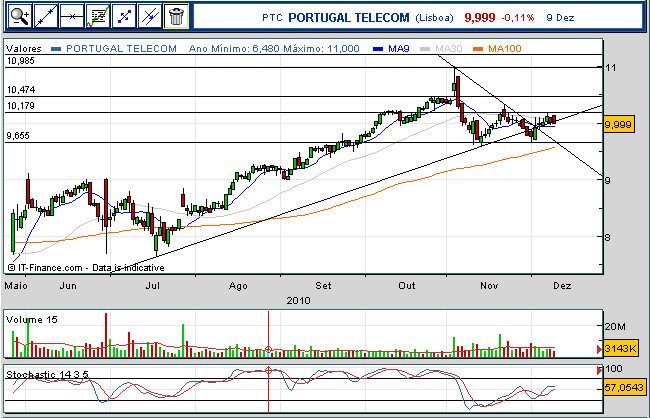This screenshot has width=650, height=418.
Task: Click the Valores panel label
Action: 24,49
